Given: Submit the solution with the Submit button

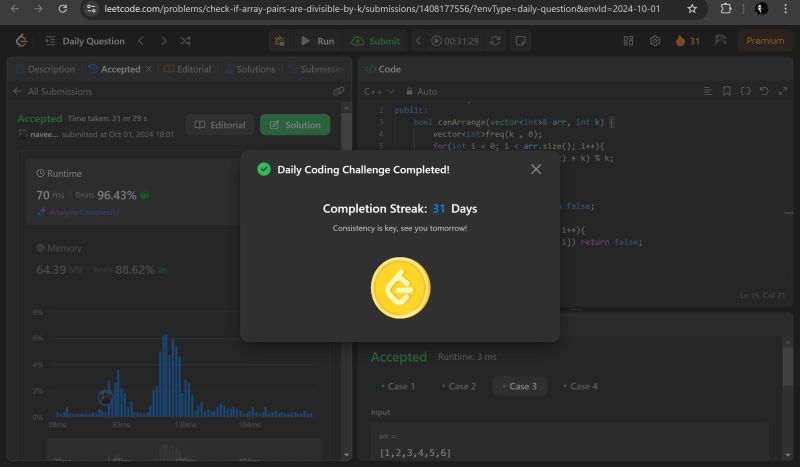Looking at the screenshot, I should (x=376, y=41).
